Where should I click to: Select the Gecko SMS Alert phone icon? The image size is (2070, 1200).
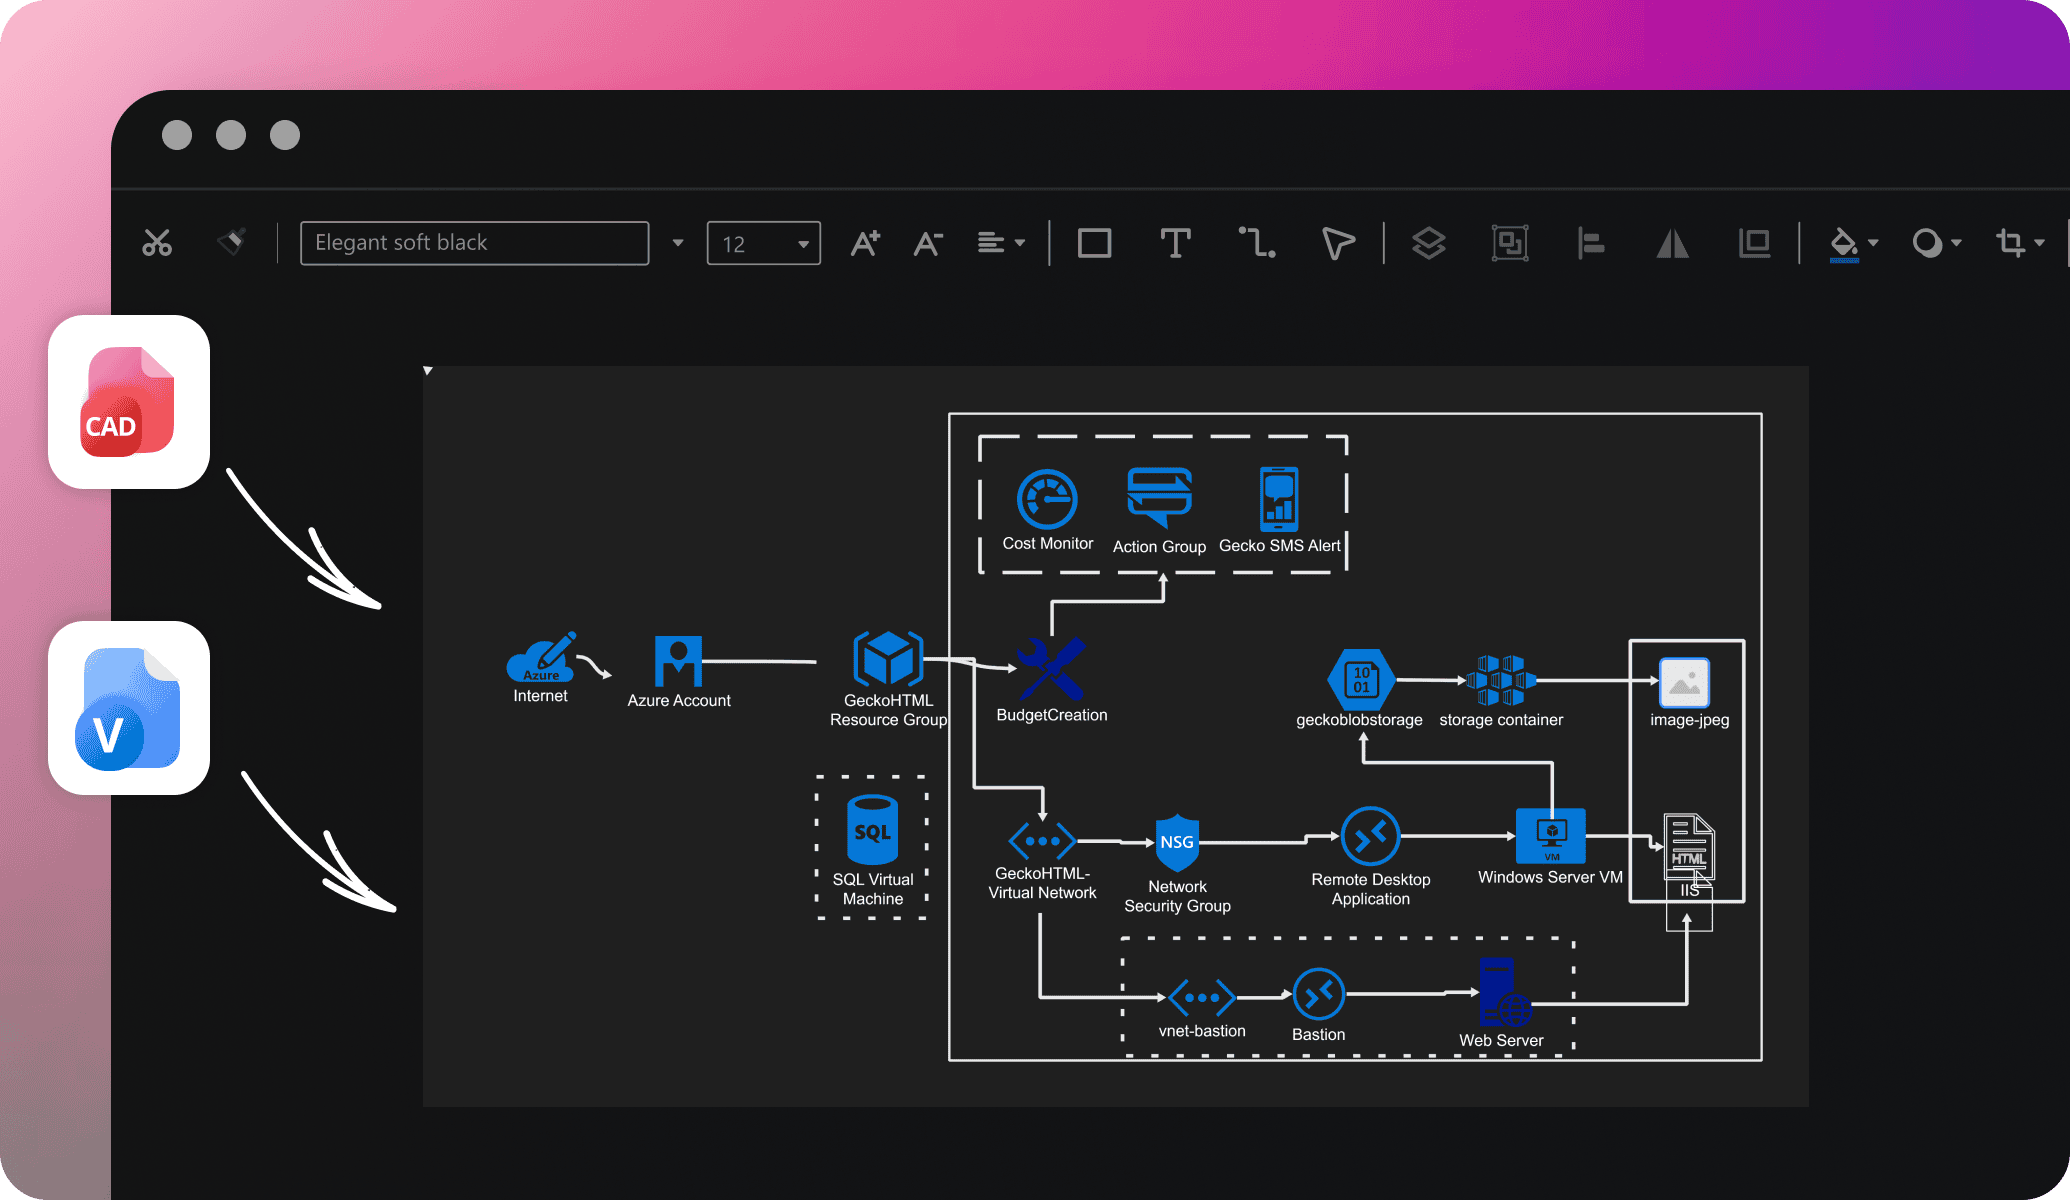[x=1279, y=499]
